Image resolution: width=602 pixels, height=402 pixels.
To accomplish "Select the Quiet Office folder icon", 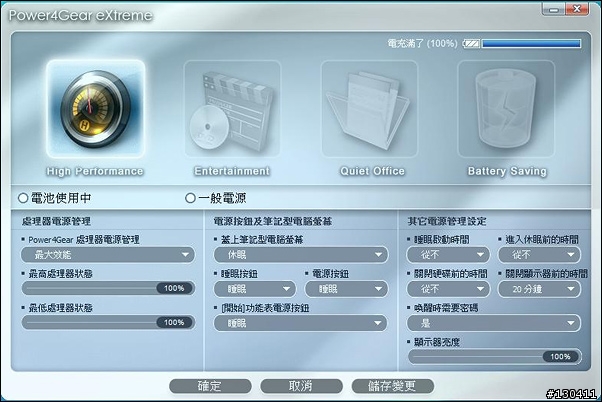I will pos(369,109).
